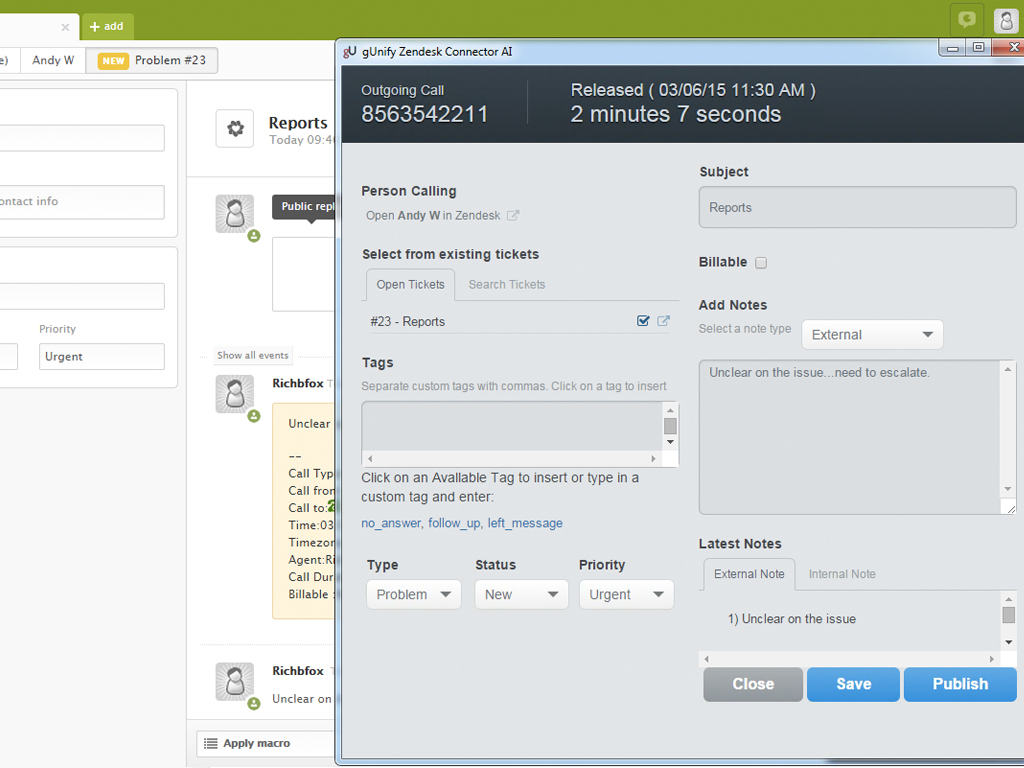Open the Type dropdown showing Problem
Screen dimensions: 1024x768
pyautogui.click(x=413, y=594)
